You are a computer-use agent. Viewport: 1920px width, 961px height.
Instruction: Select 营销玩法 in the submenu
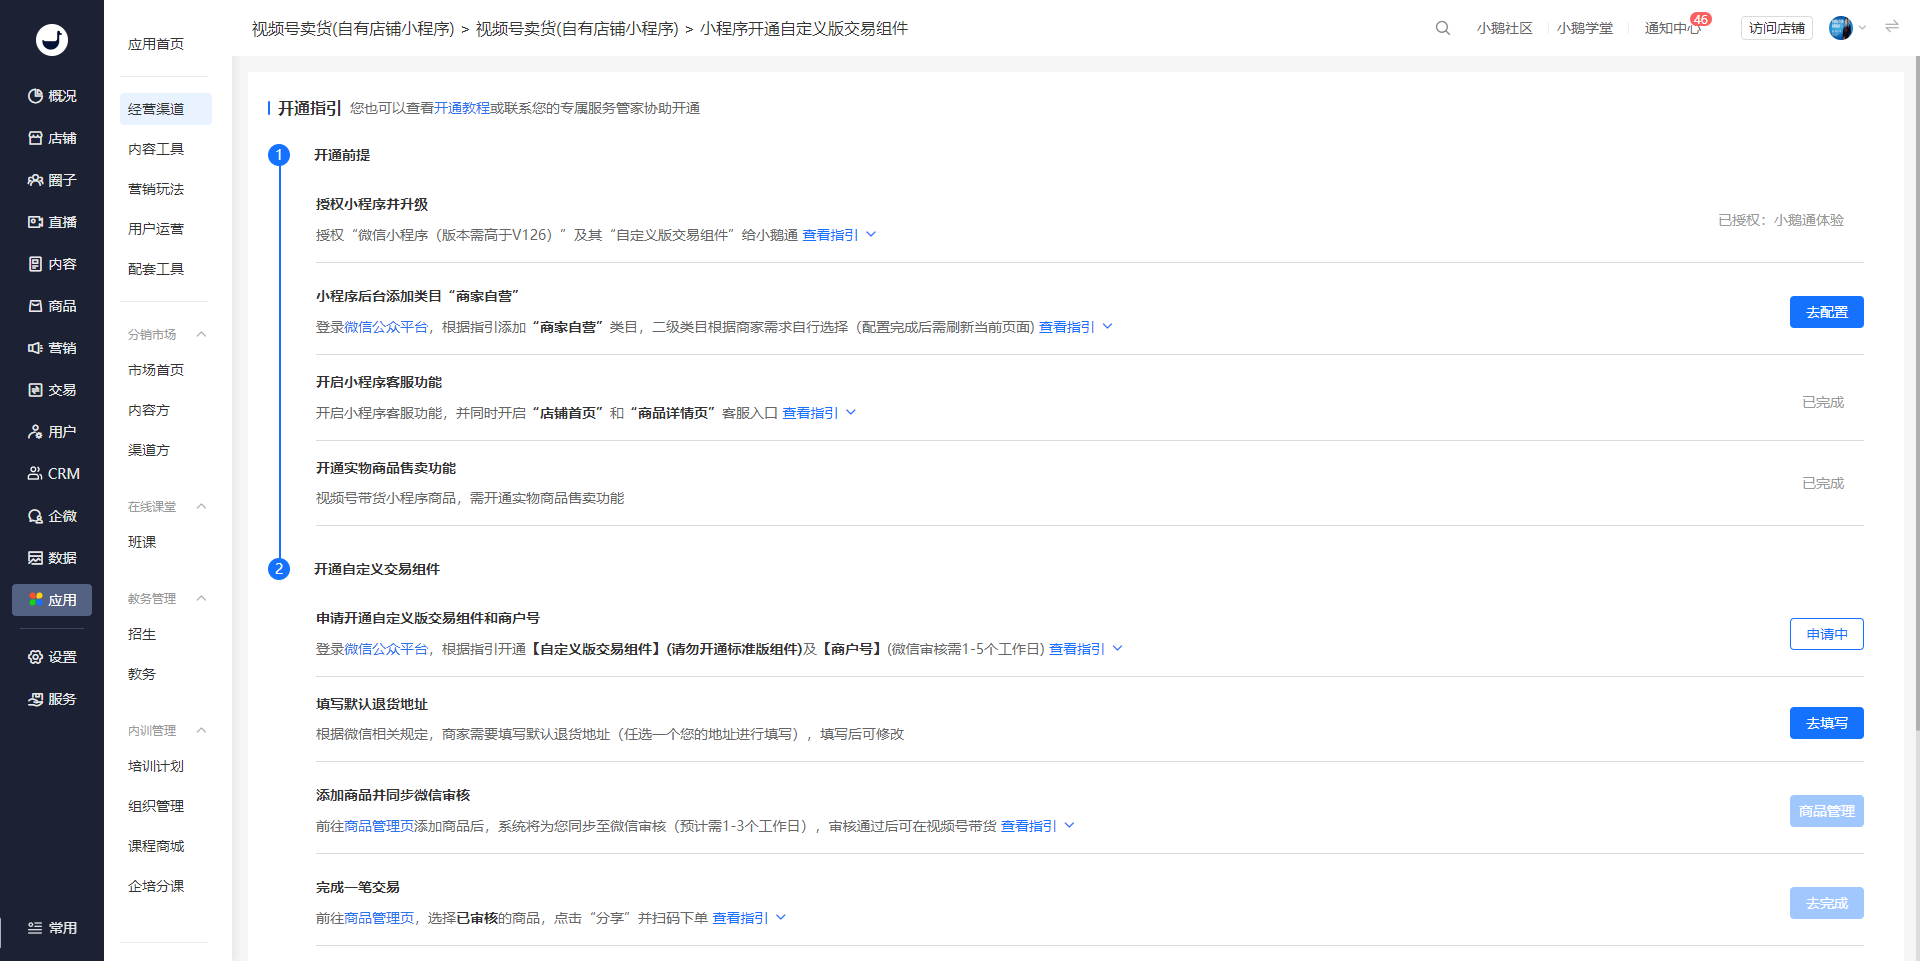(156, 189)
